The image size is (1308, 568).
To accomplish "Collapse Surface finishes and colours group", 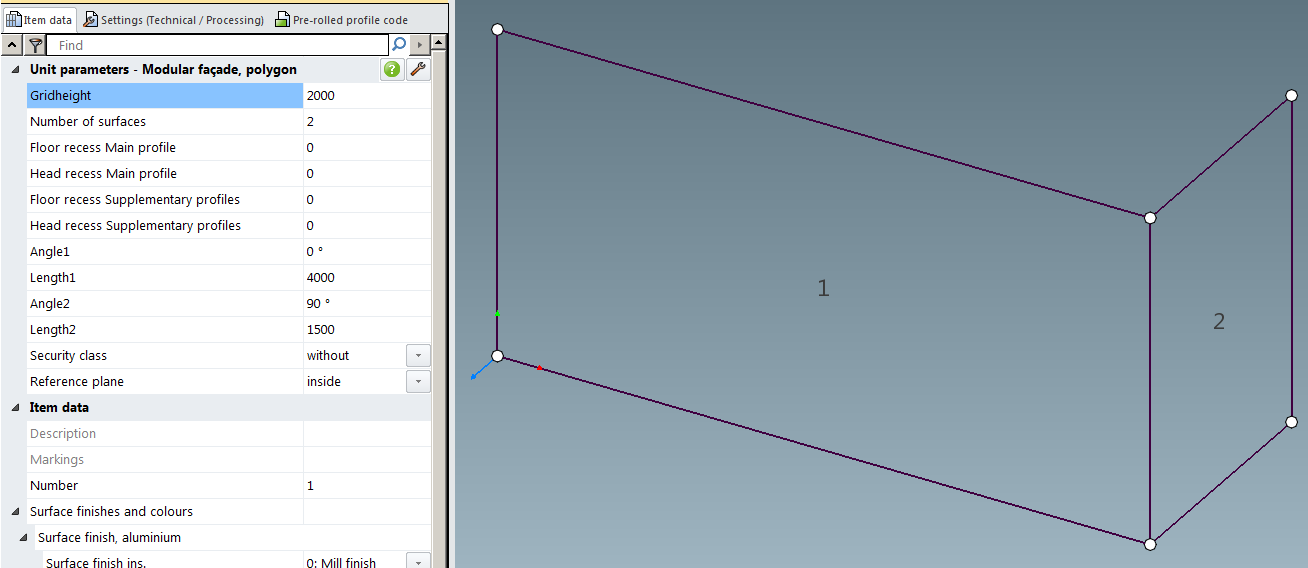I will [15, 512].
